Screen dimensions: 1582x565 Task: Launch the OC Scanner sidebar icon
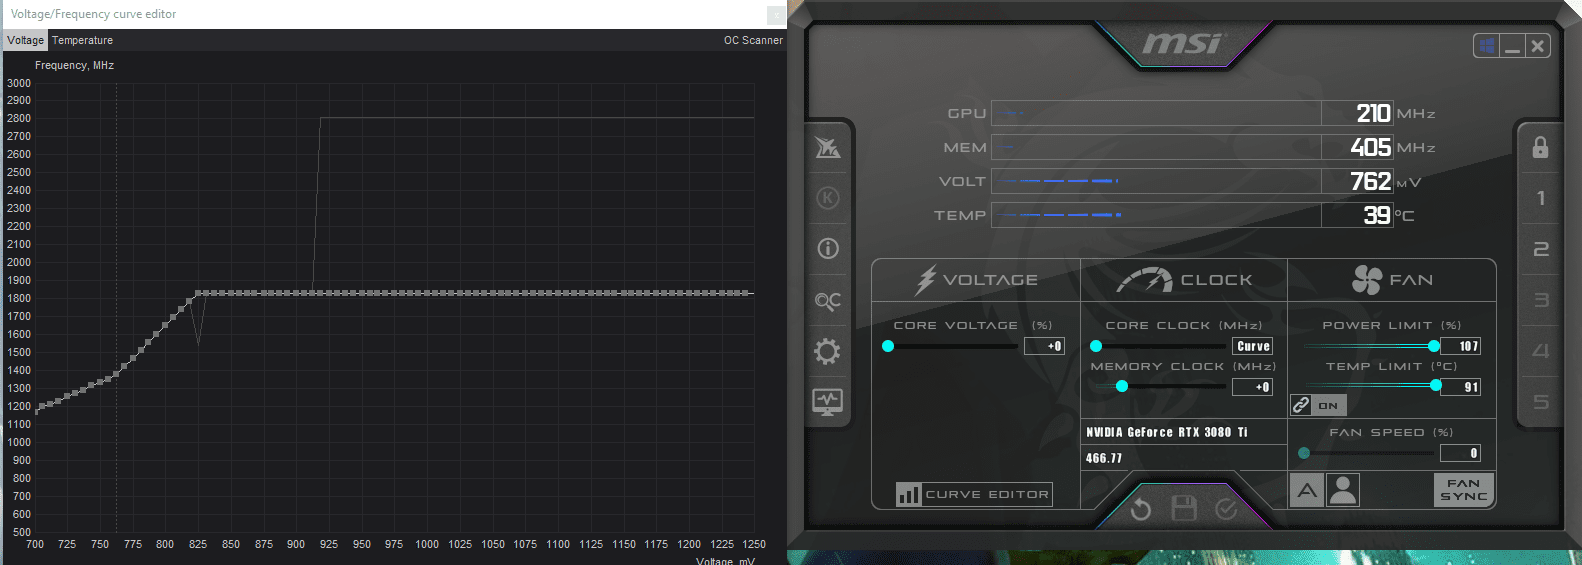tap(828, 300)
